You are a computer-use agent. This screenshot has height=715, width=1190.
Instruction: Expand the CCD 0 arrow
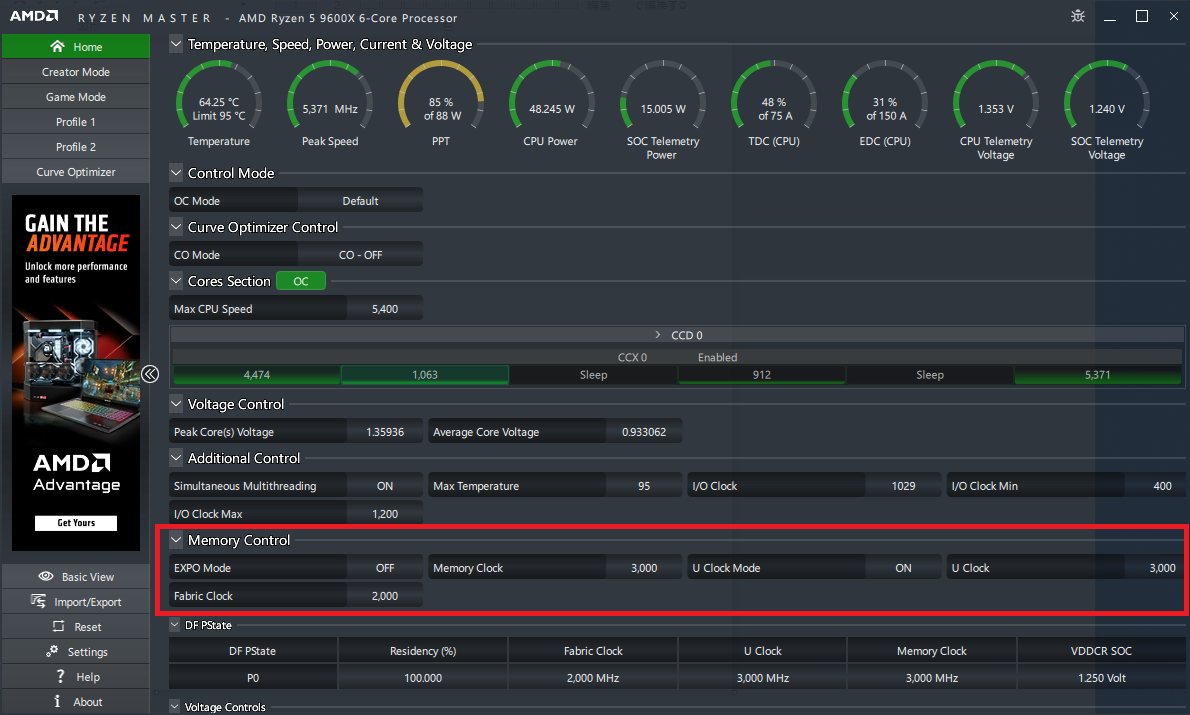pos(658,335)
